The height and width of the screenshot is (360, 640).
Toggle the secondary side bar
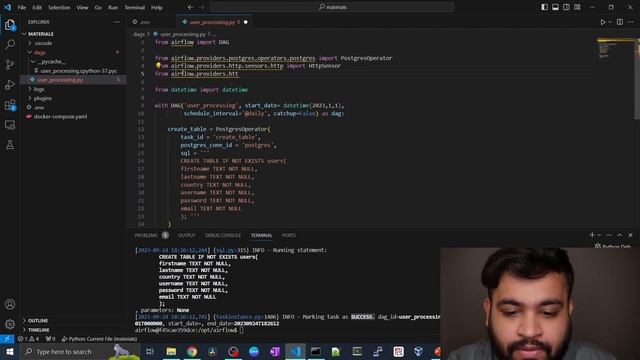coord(566,7)
